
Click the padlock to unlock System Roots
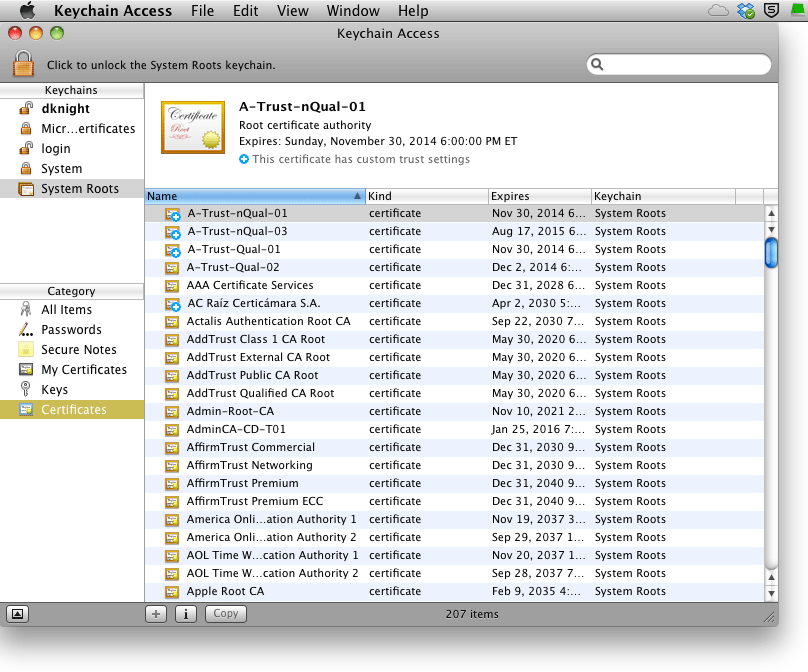24,64
